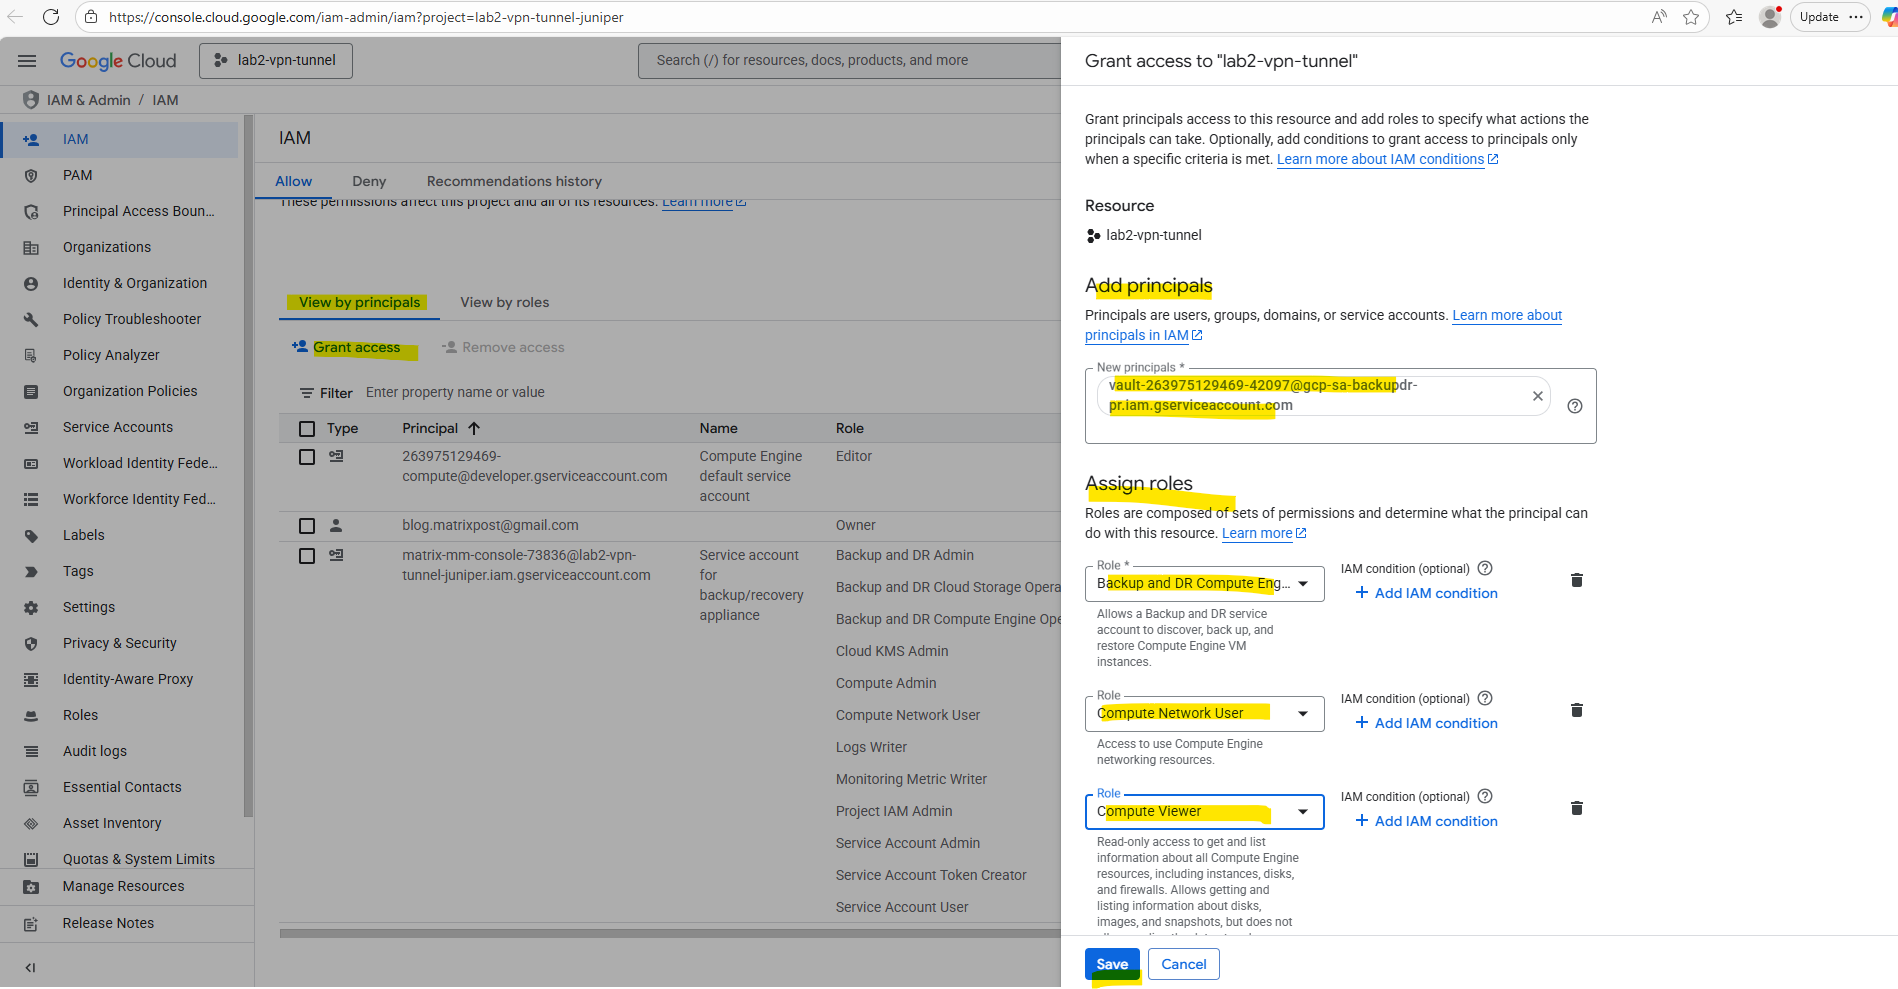Select the matrix-mm-console service account checkbox
Viewport: 1898px width, 989px height.
[x=307, y=556]
